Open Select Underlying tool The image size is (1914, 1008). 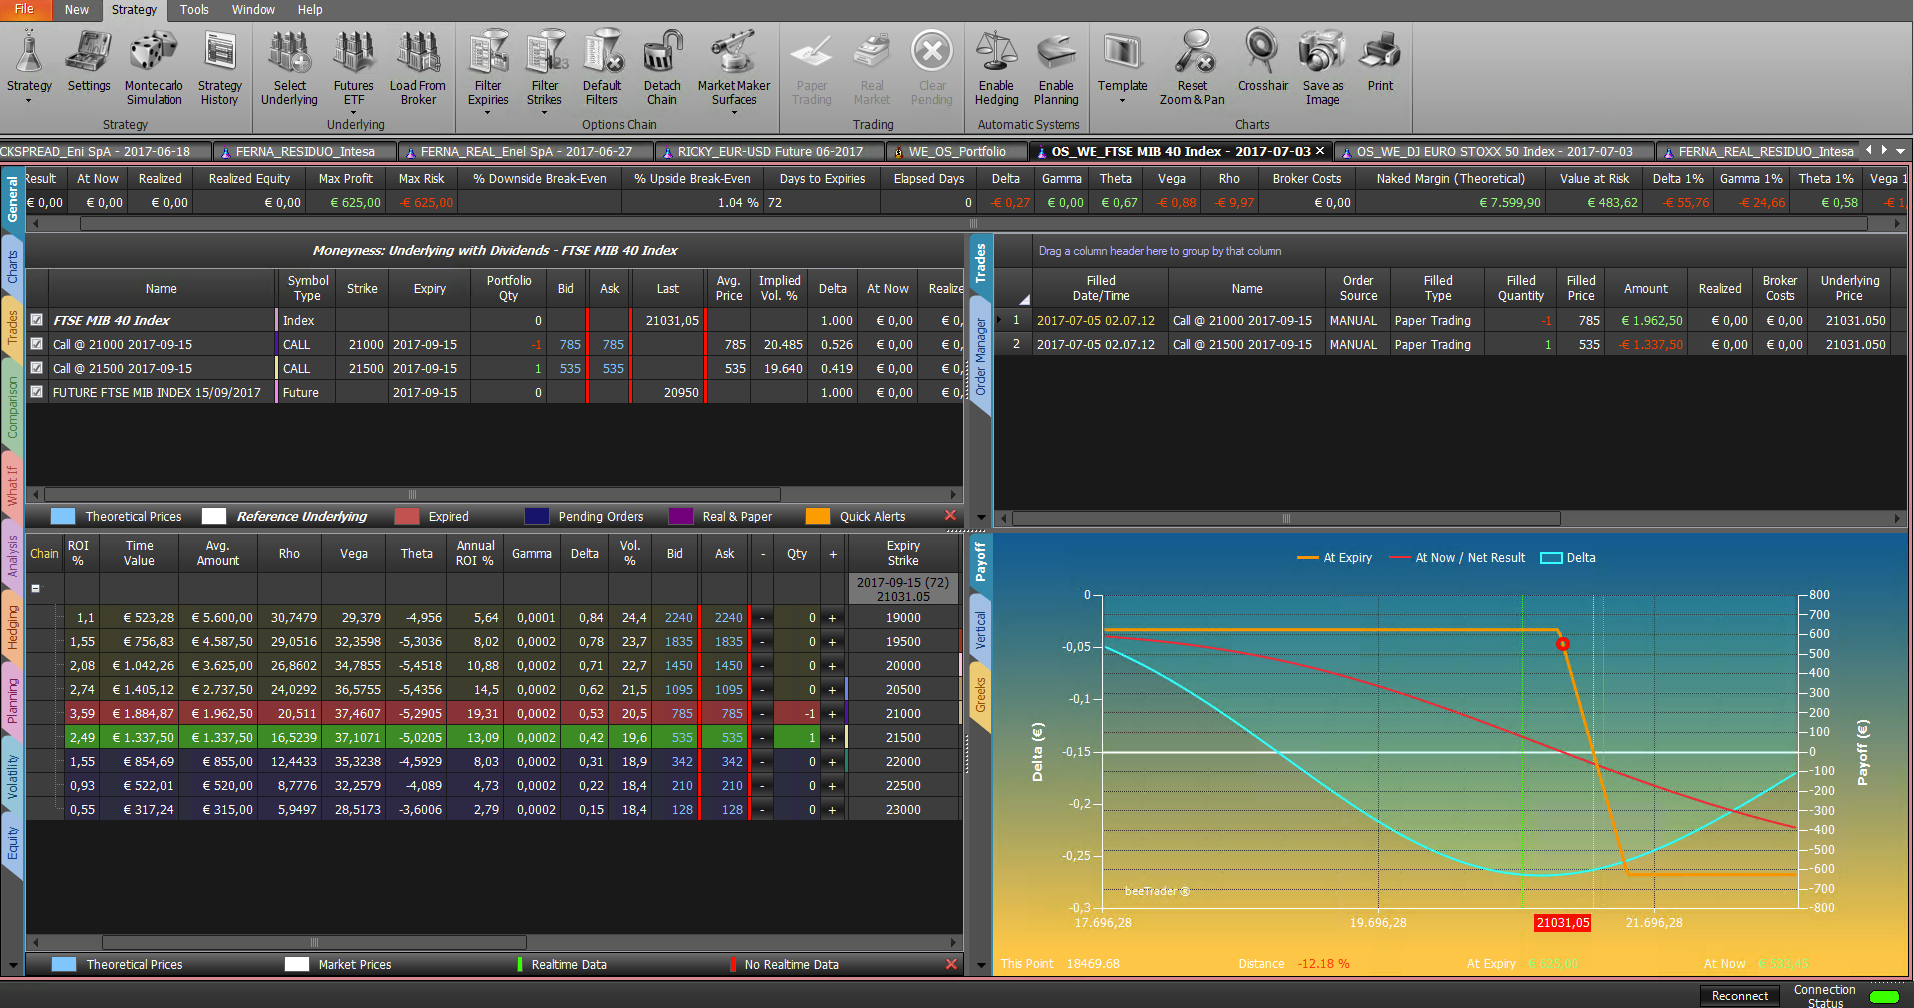point(289,66)
